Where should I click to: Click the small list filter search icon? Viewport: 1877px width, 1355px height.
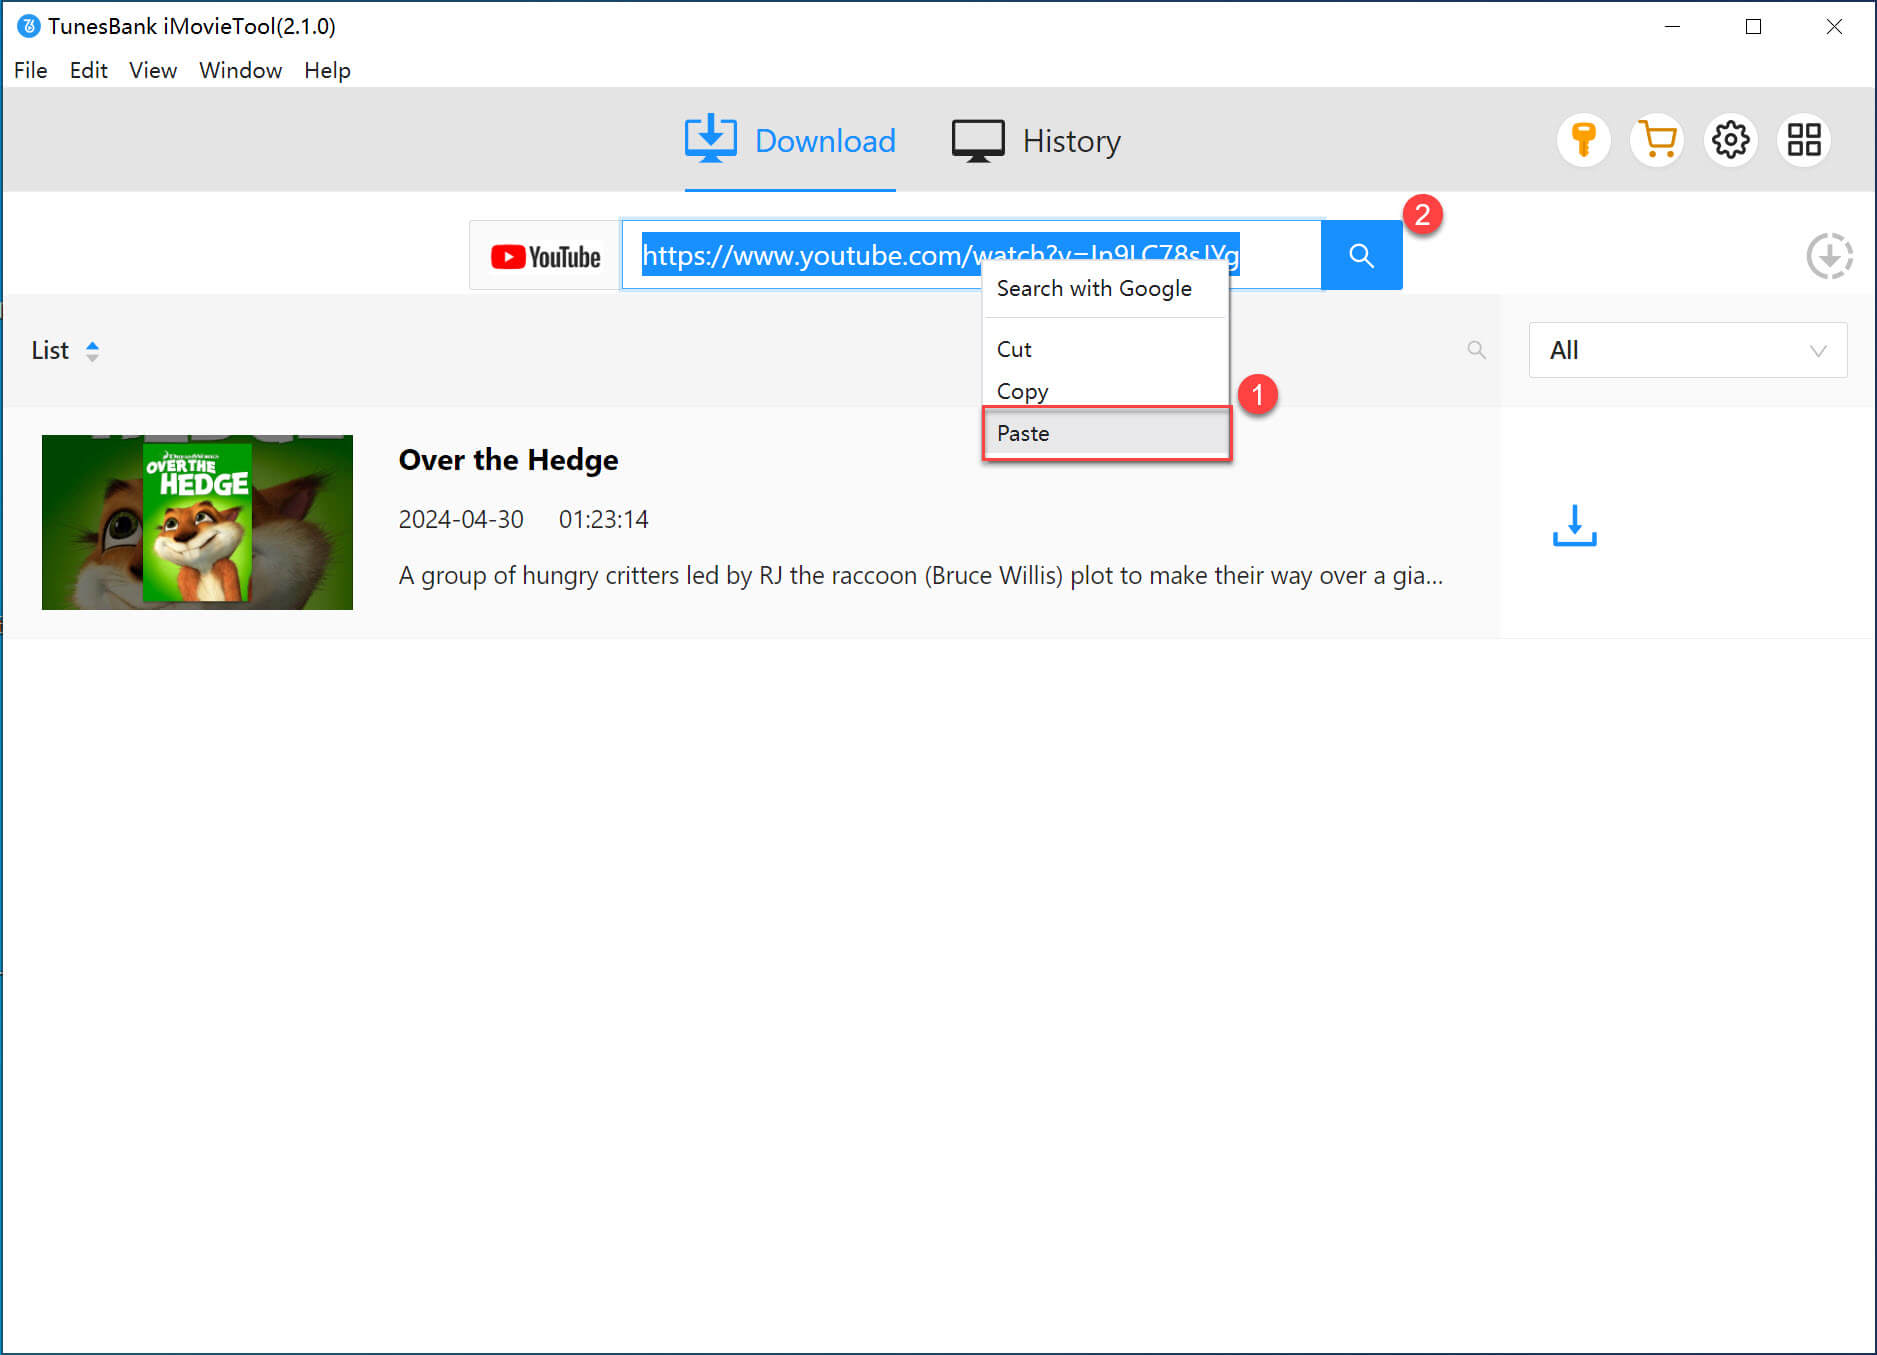coord(1476,350)
